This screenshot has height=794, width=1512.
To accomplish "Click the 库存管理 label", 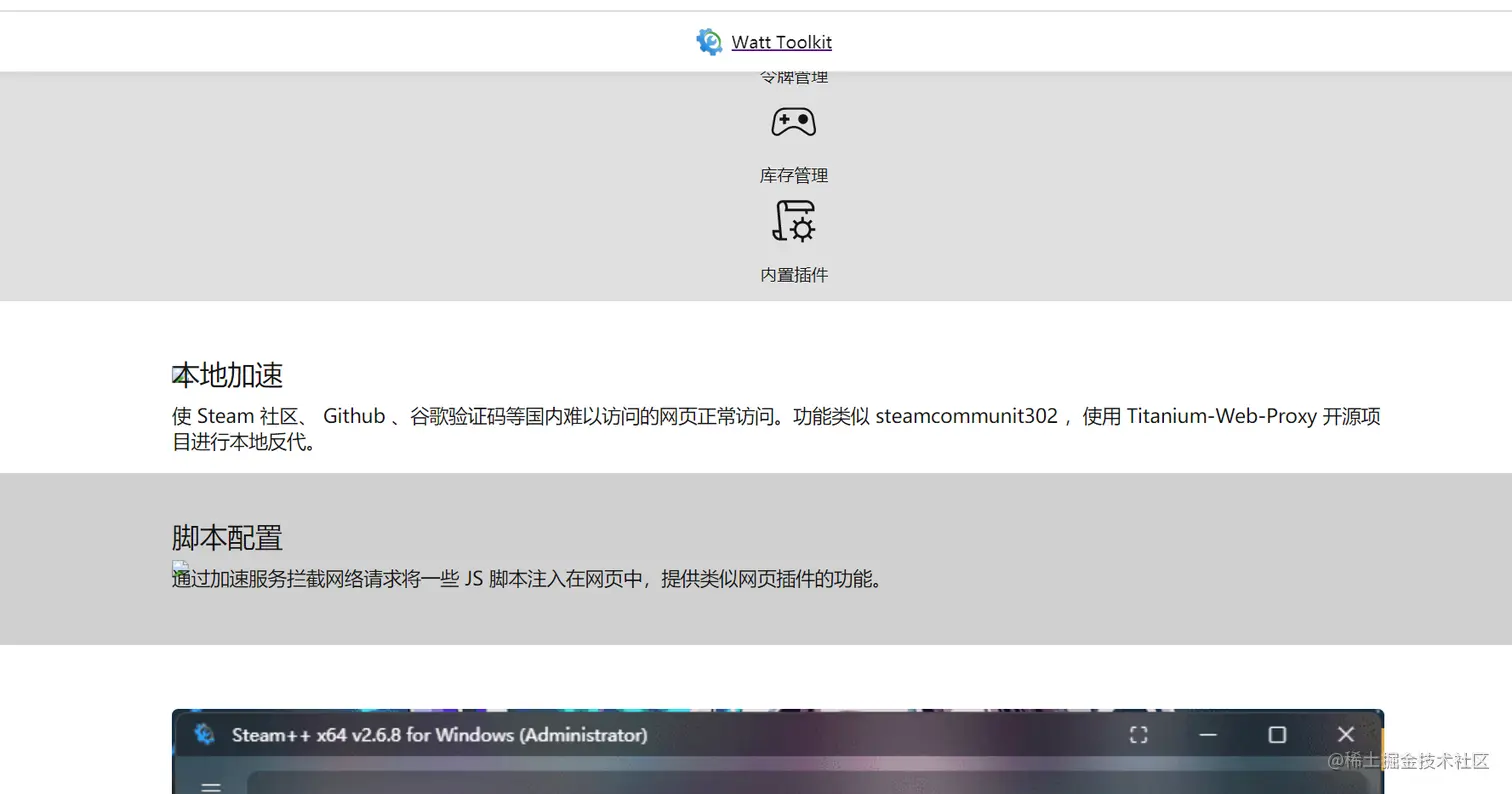I will [794, 175].
